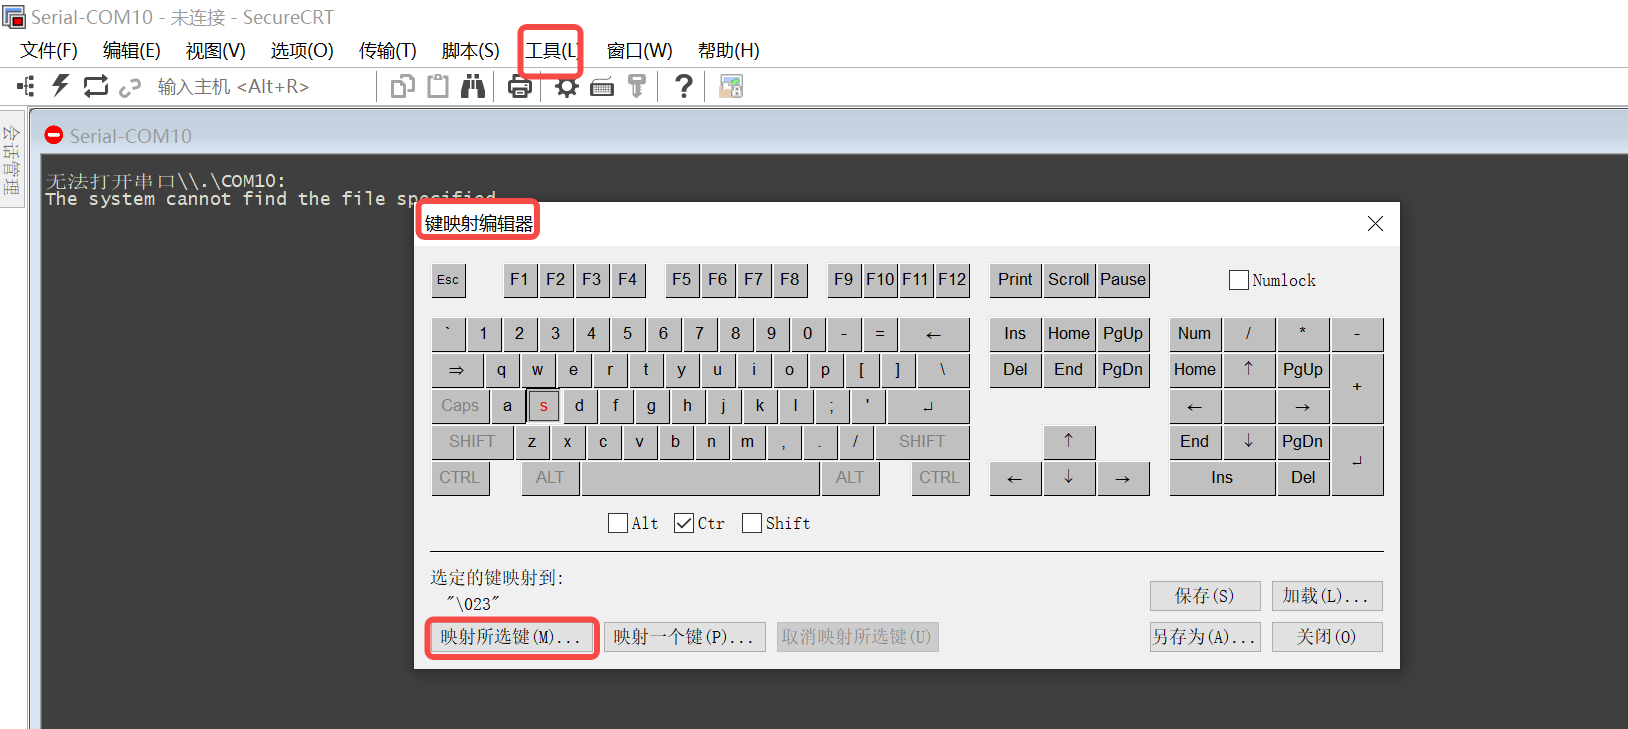Select the Print key
This screenshot has height=729, width=1628.
point(1016,280)
